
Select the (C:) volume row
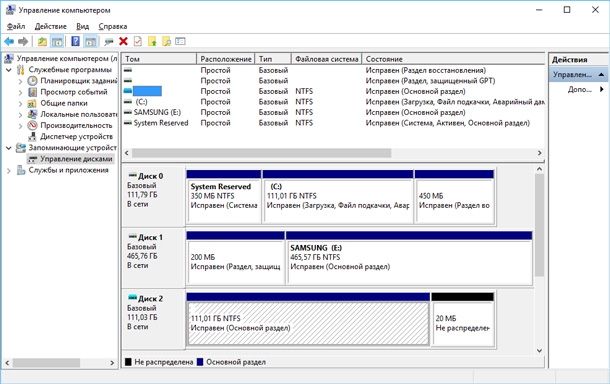point(333,102)
